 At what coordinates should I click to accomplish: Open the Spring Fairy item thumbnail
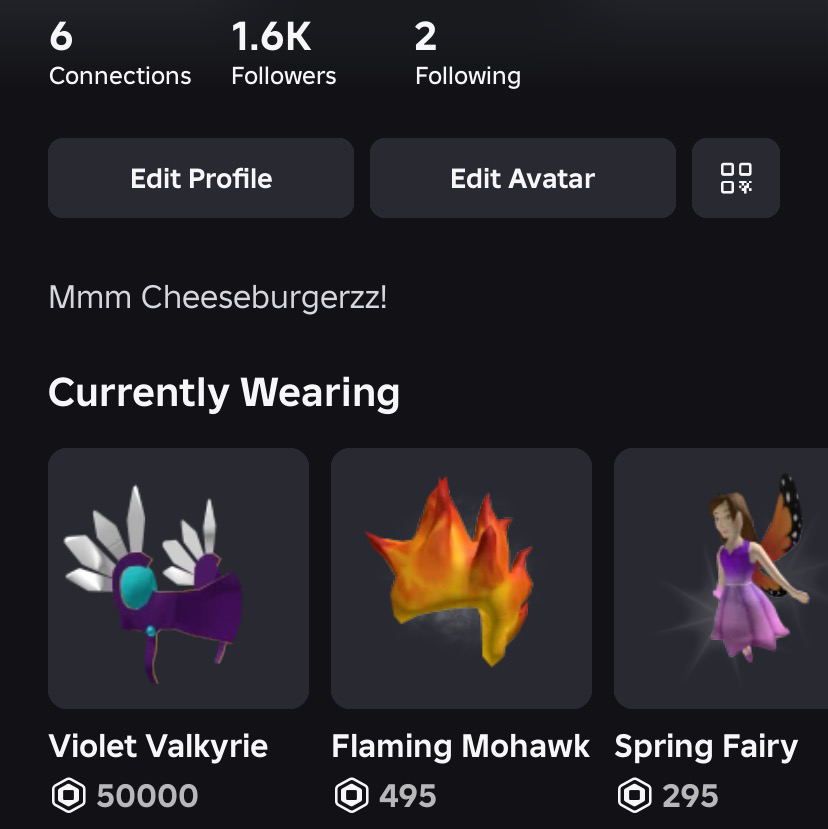721,578
